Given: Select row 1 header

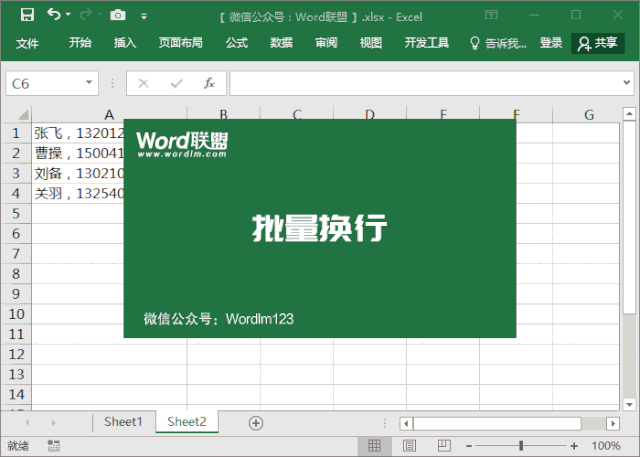Looking at the screenshot, I should 16,133.
